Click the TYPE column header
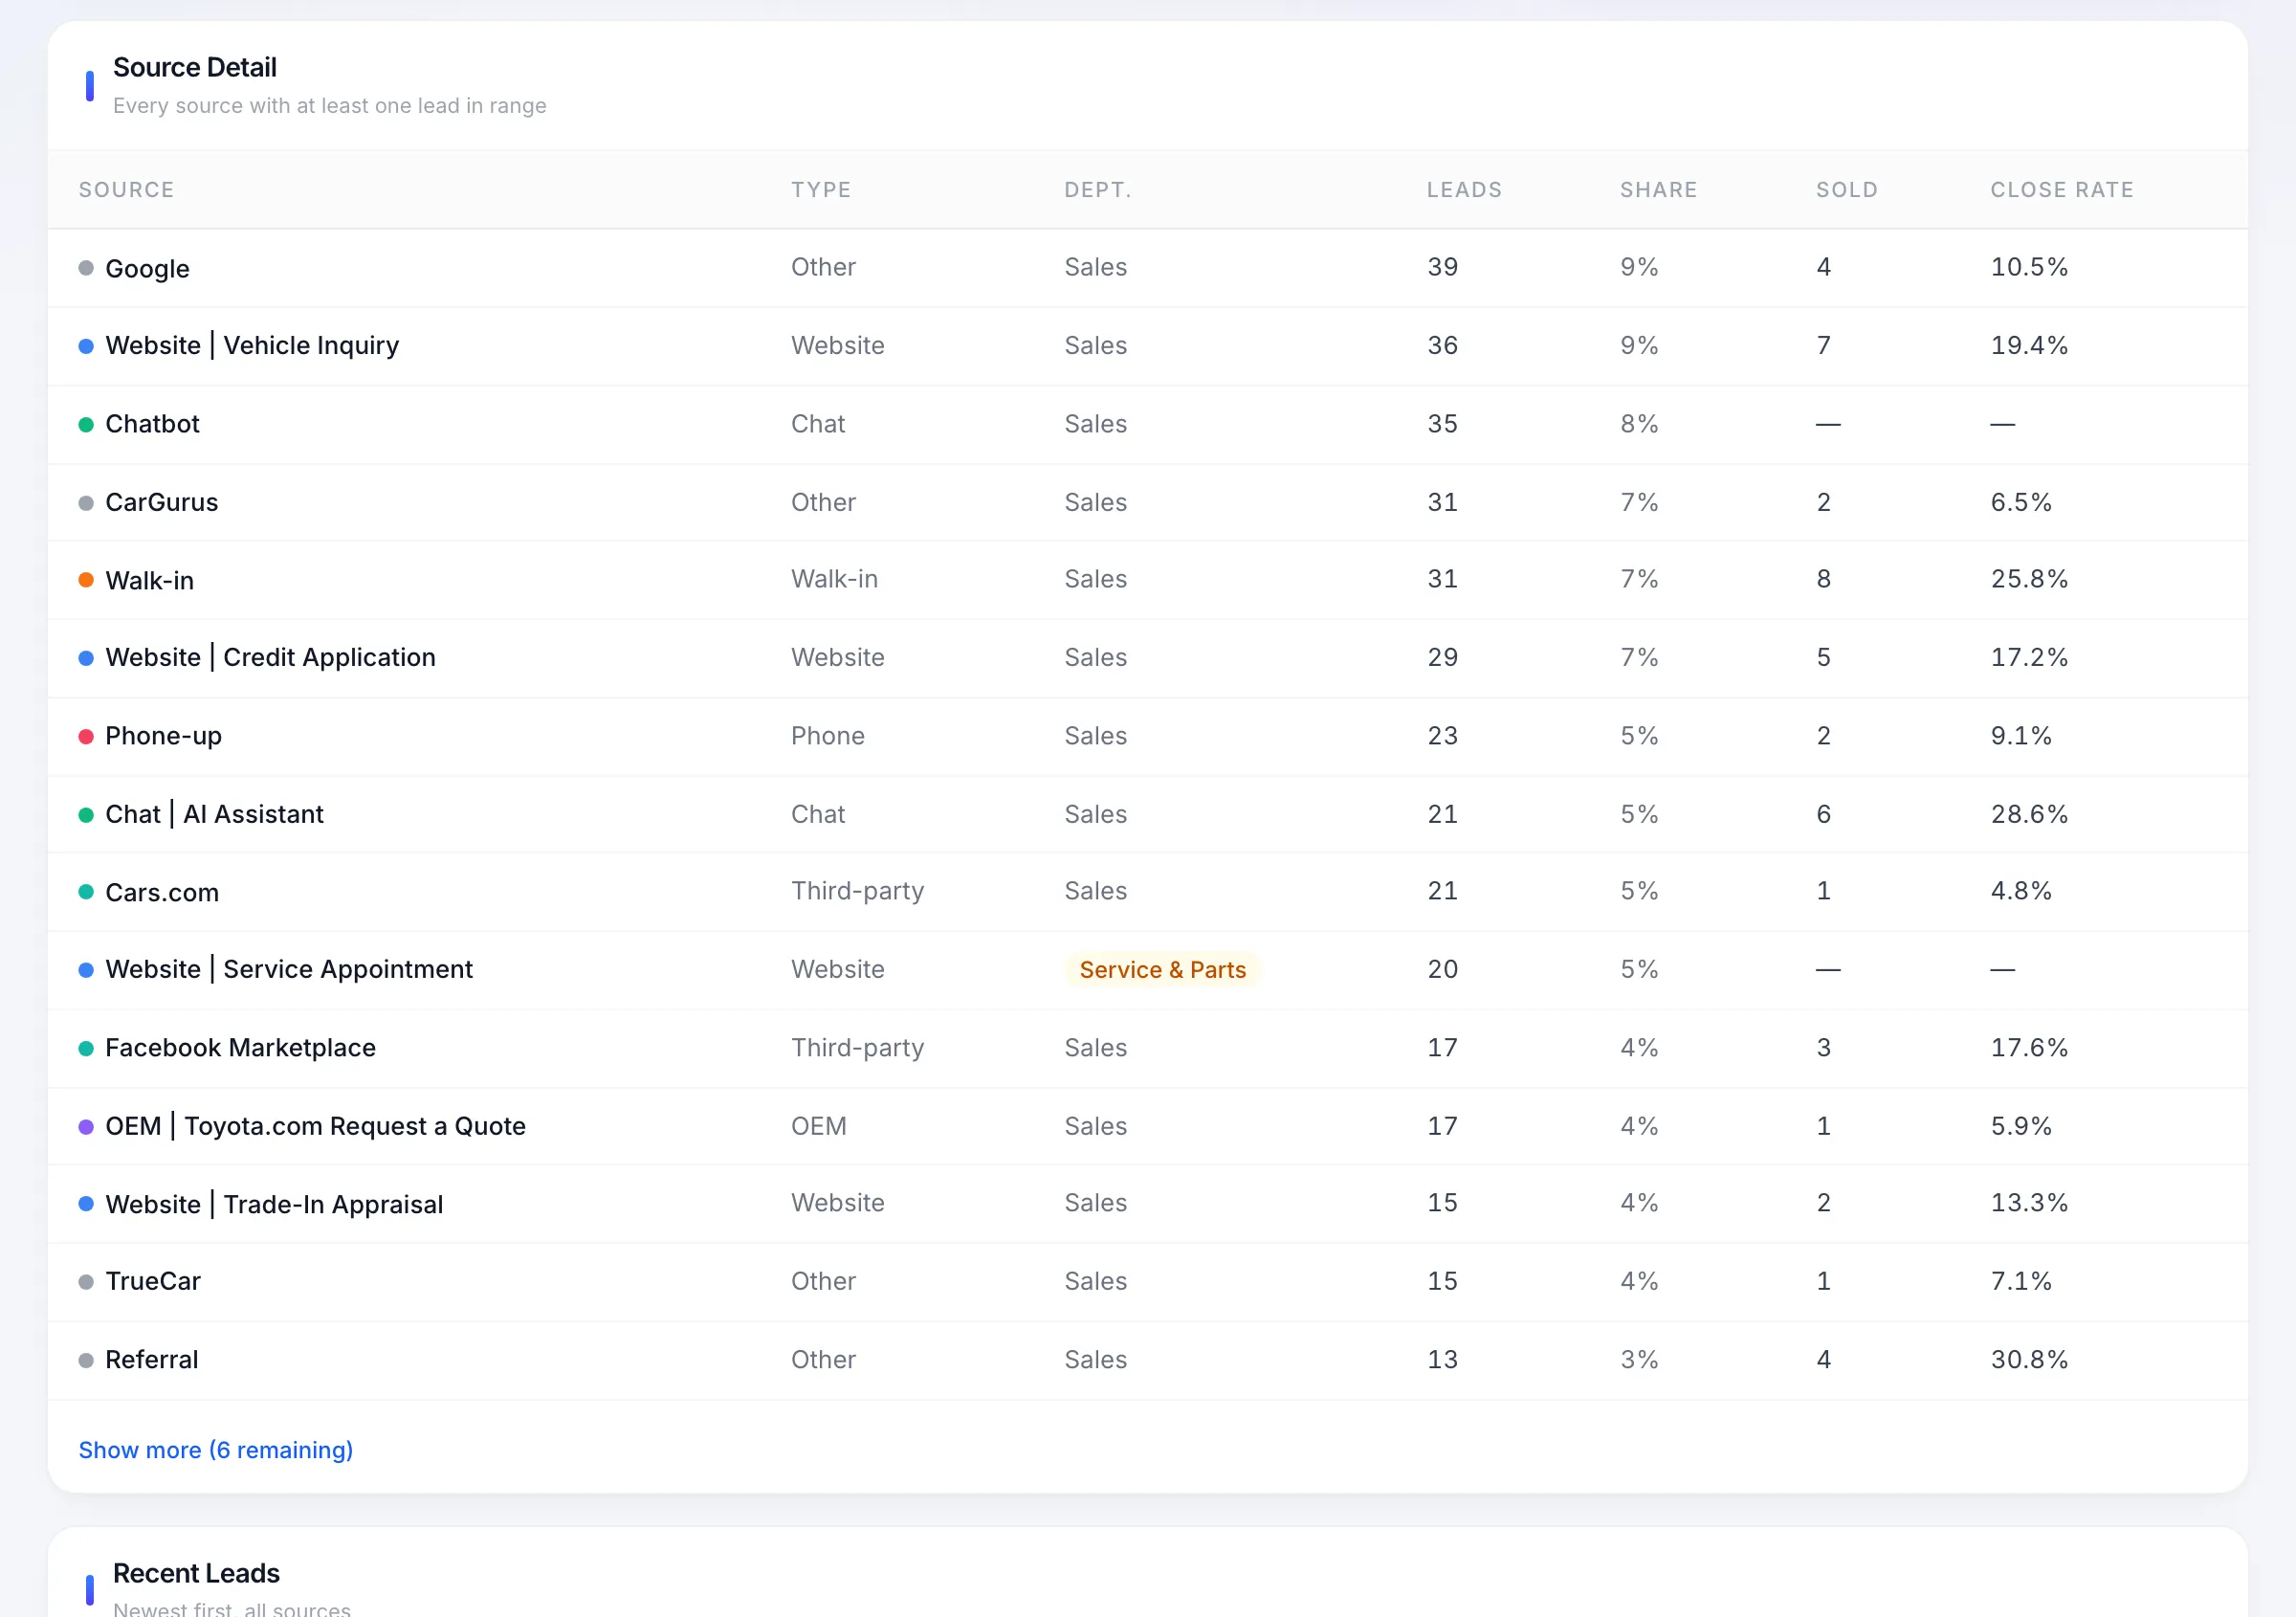This screenshot has width=2296, height=1617. point(821,190)
